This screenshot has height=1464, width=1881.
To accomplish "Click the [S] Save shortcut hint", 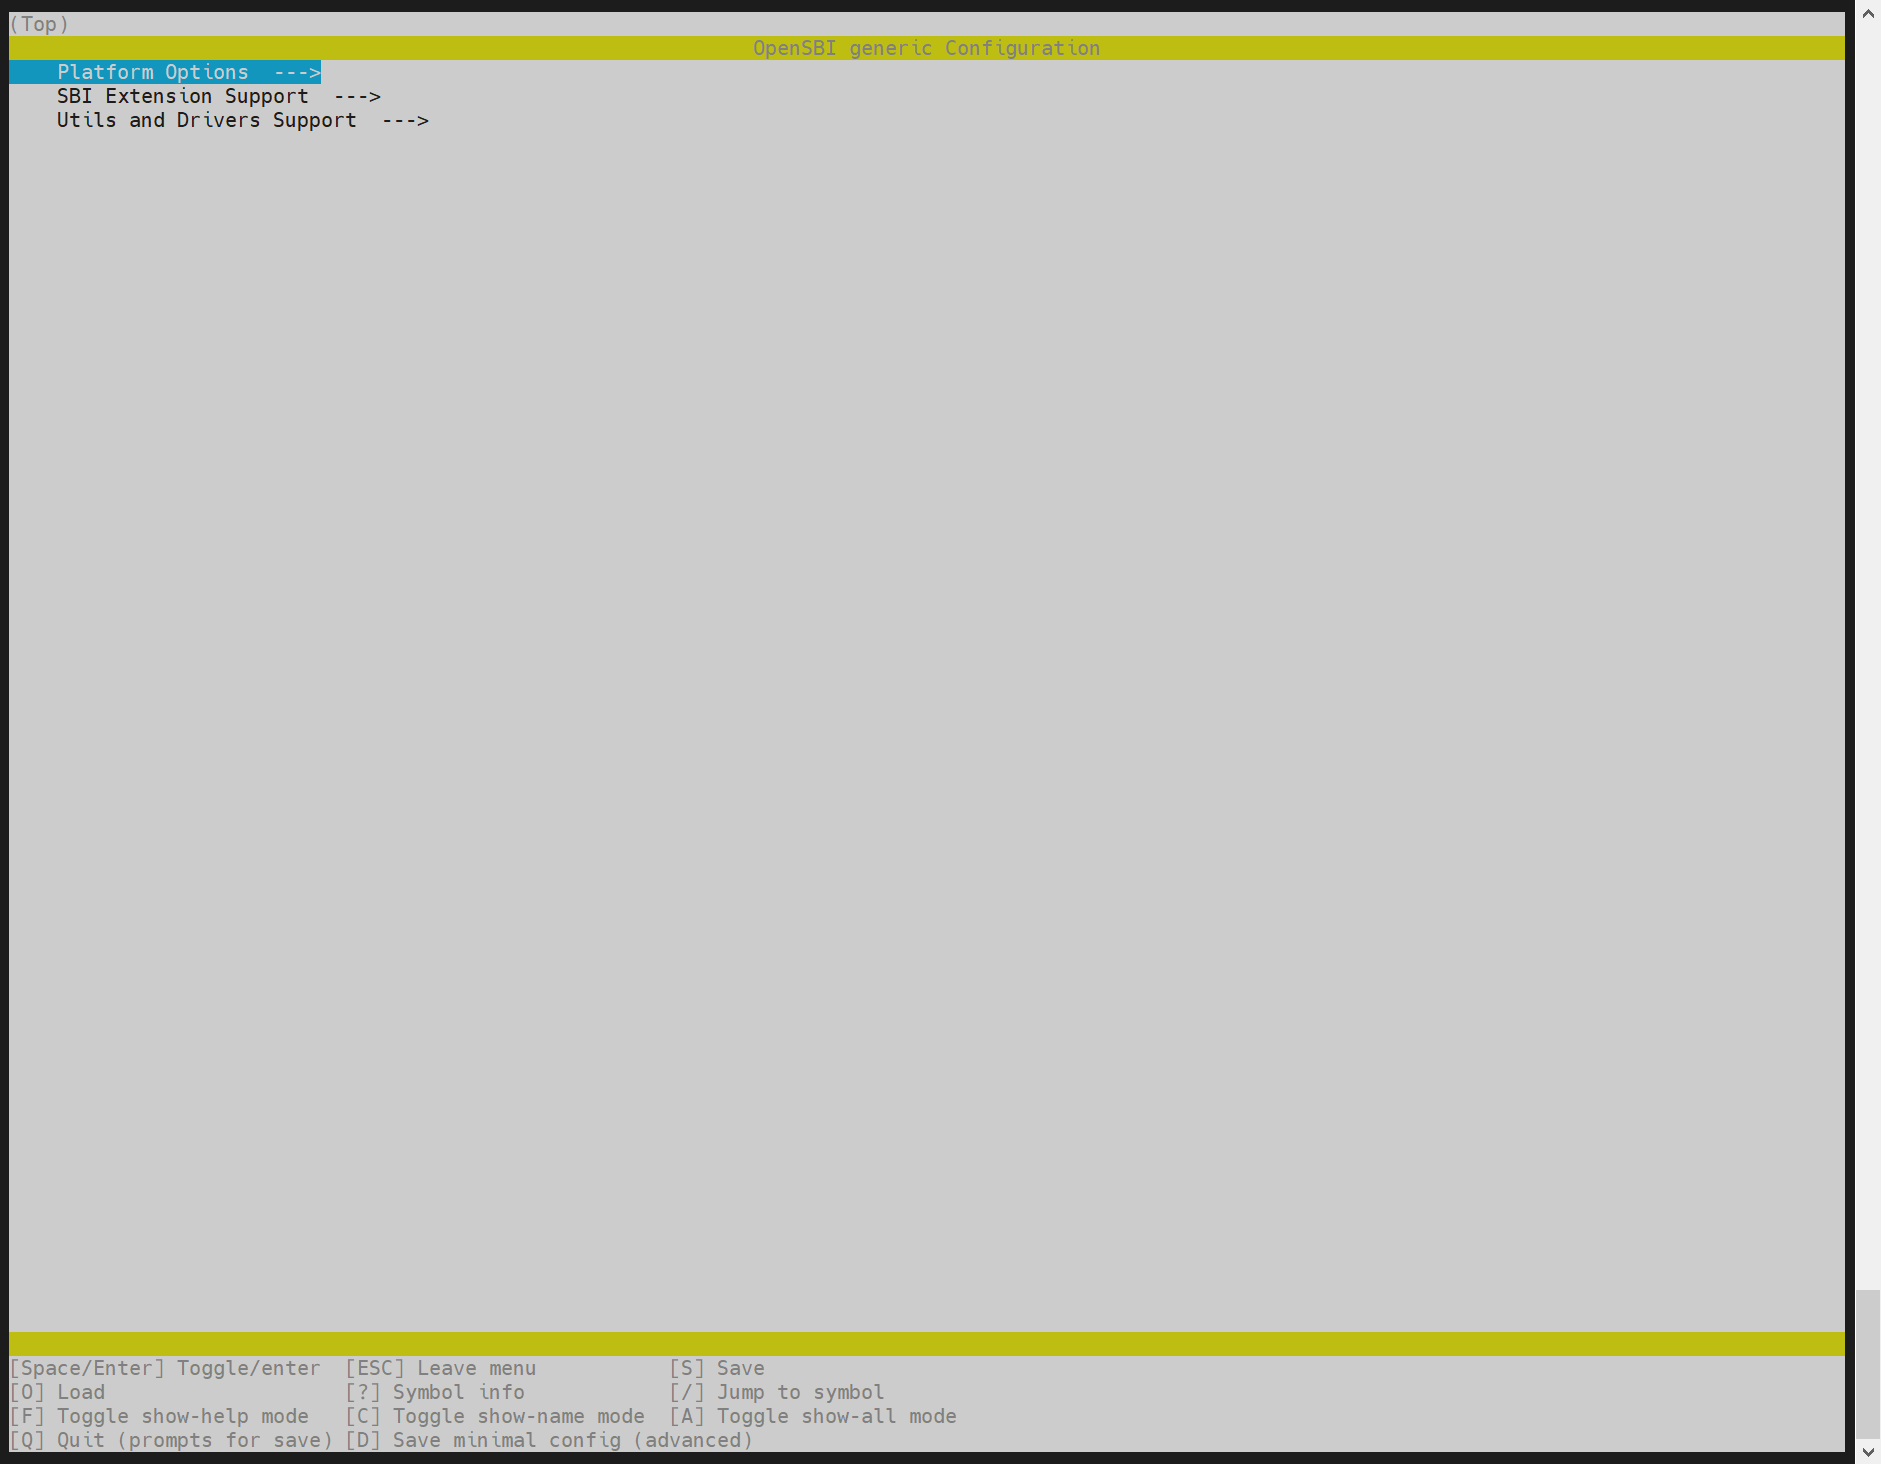I will point(716,1368).
